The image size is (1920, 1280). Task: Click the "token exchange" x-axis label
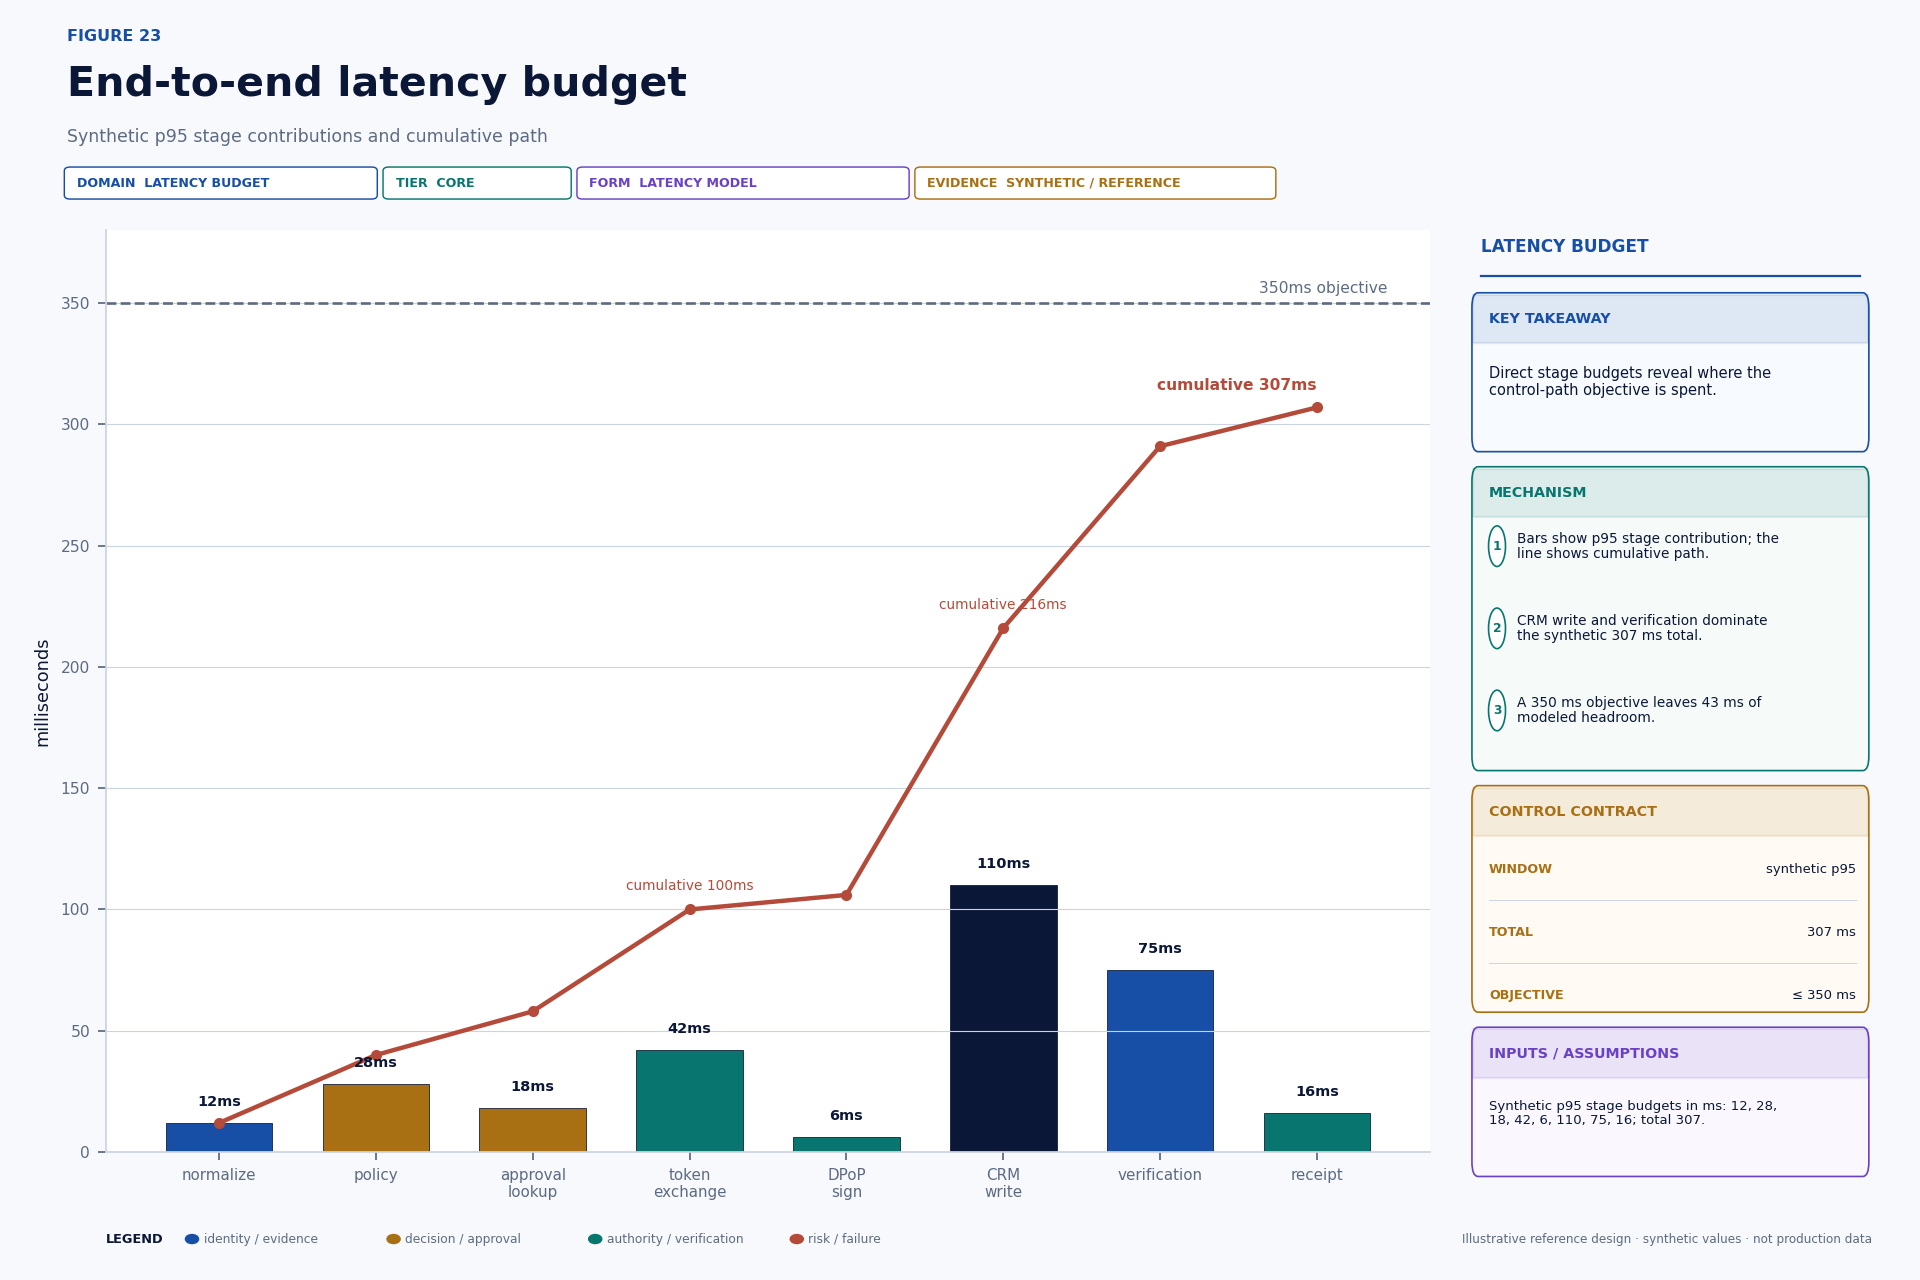tap(690, 1184)
